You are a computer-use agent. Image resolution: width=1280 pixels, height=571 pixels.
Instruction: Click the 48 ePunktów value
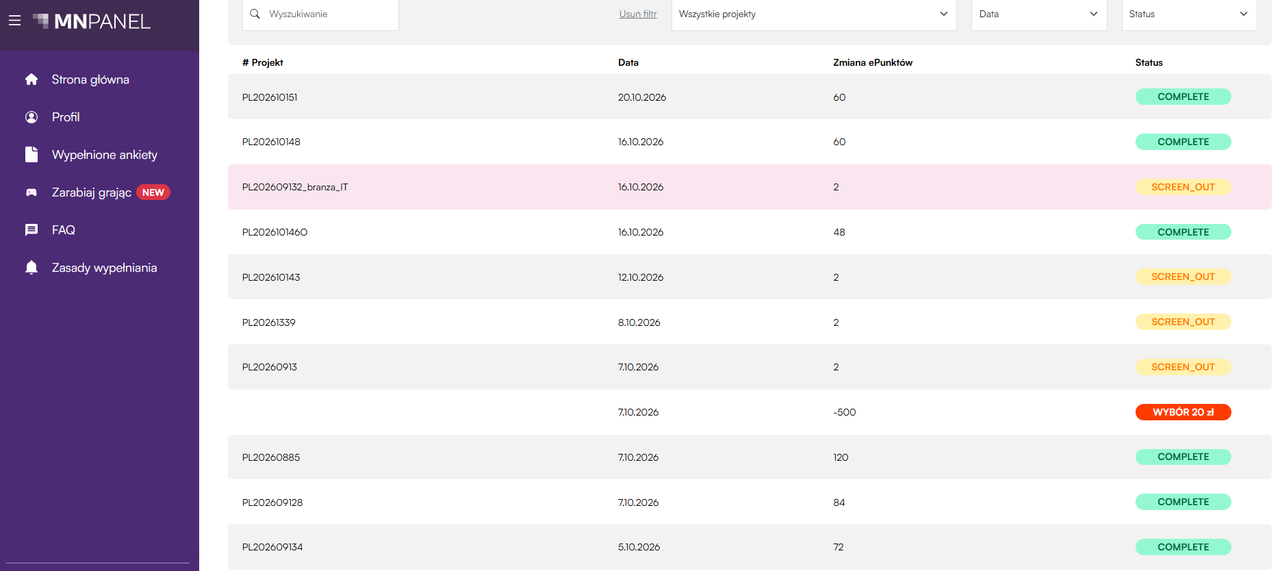(838, 232)
